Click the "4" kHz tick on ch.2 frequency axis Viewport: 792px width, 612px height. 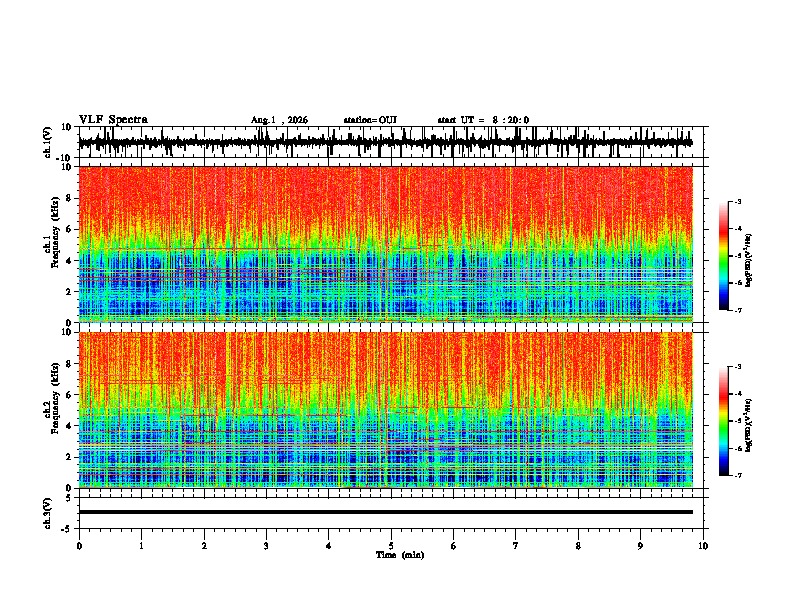tap(69, 426)
